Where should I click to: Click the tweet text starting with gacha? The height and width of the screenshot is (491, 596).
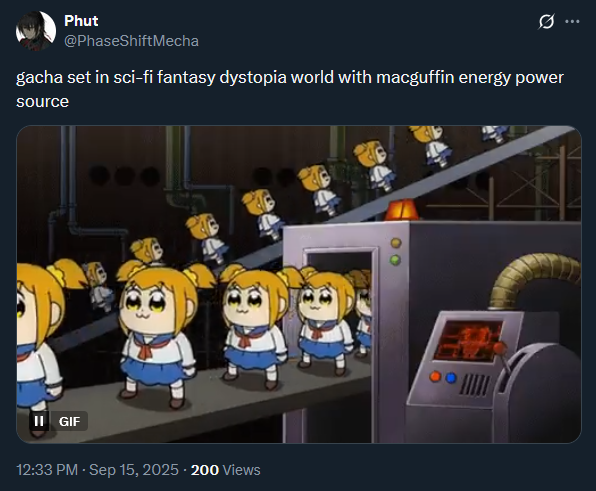(x=290, y=89)
